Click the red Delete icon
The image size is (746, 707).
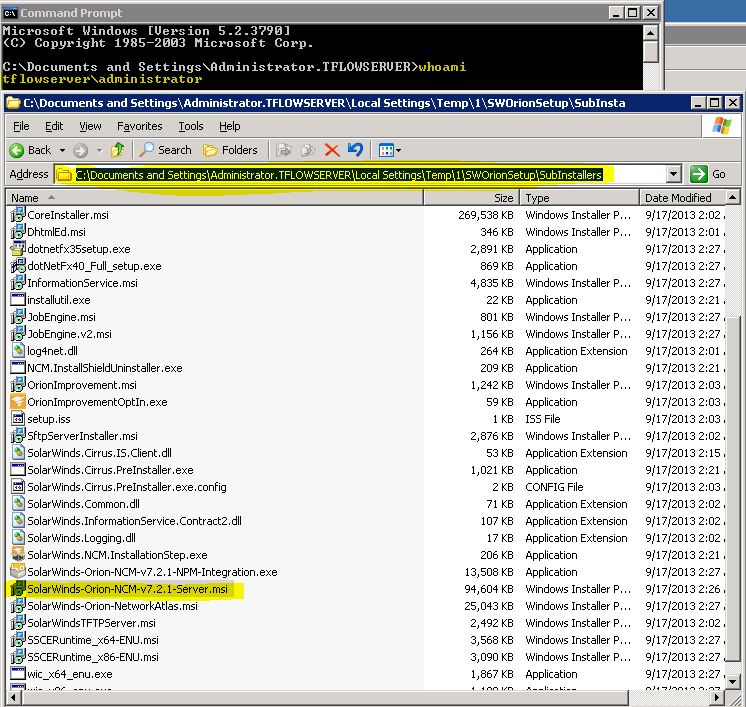point(332,150)
